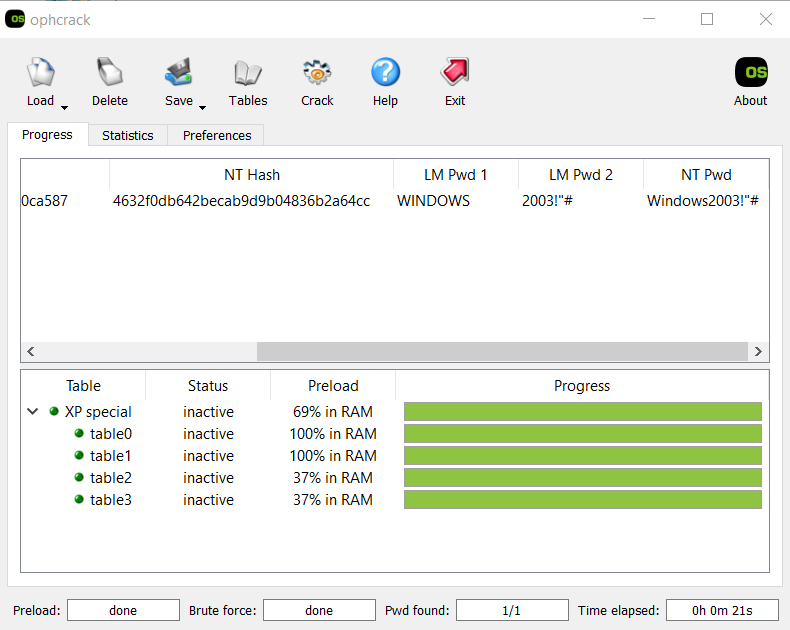Screen dimensions: 790x630
Task: Click the LM Pwd 2 column header
Action: [x=580, y=175]
